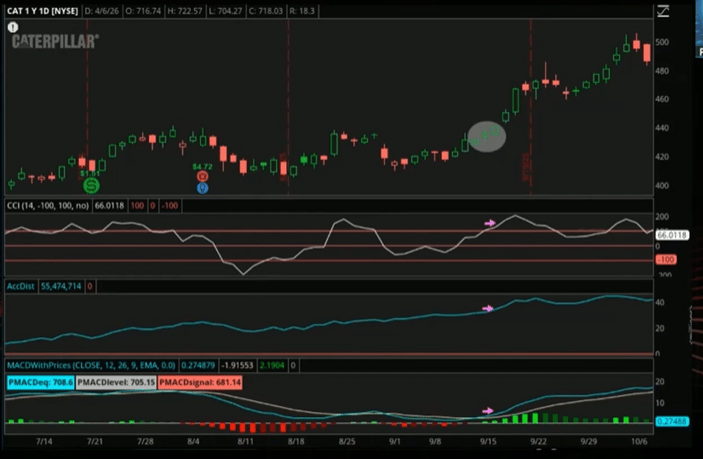703x459 pixels.
Task: Click the 200 label on the CCI axis
Action: [x=662, y=217]
